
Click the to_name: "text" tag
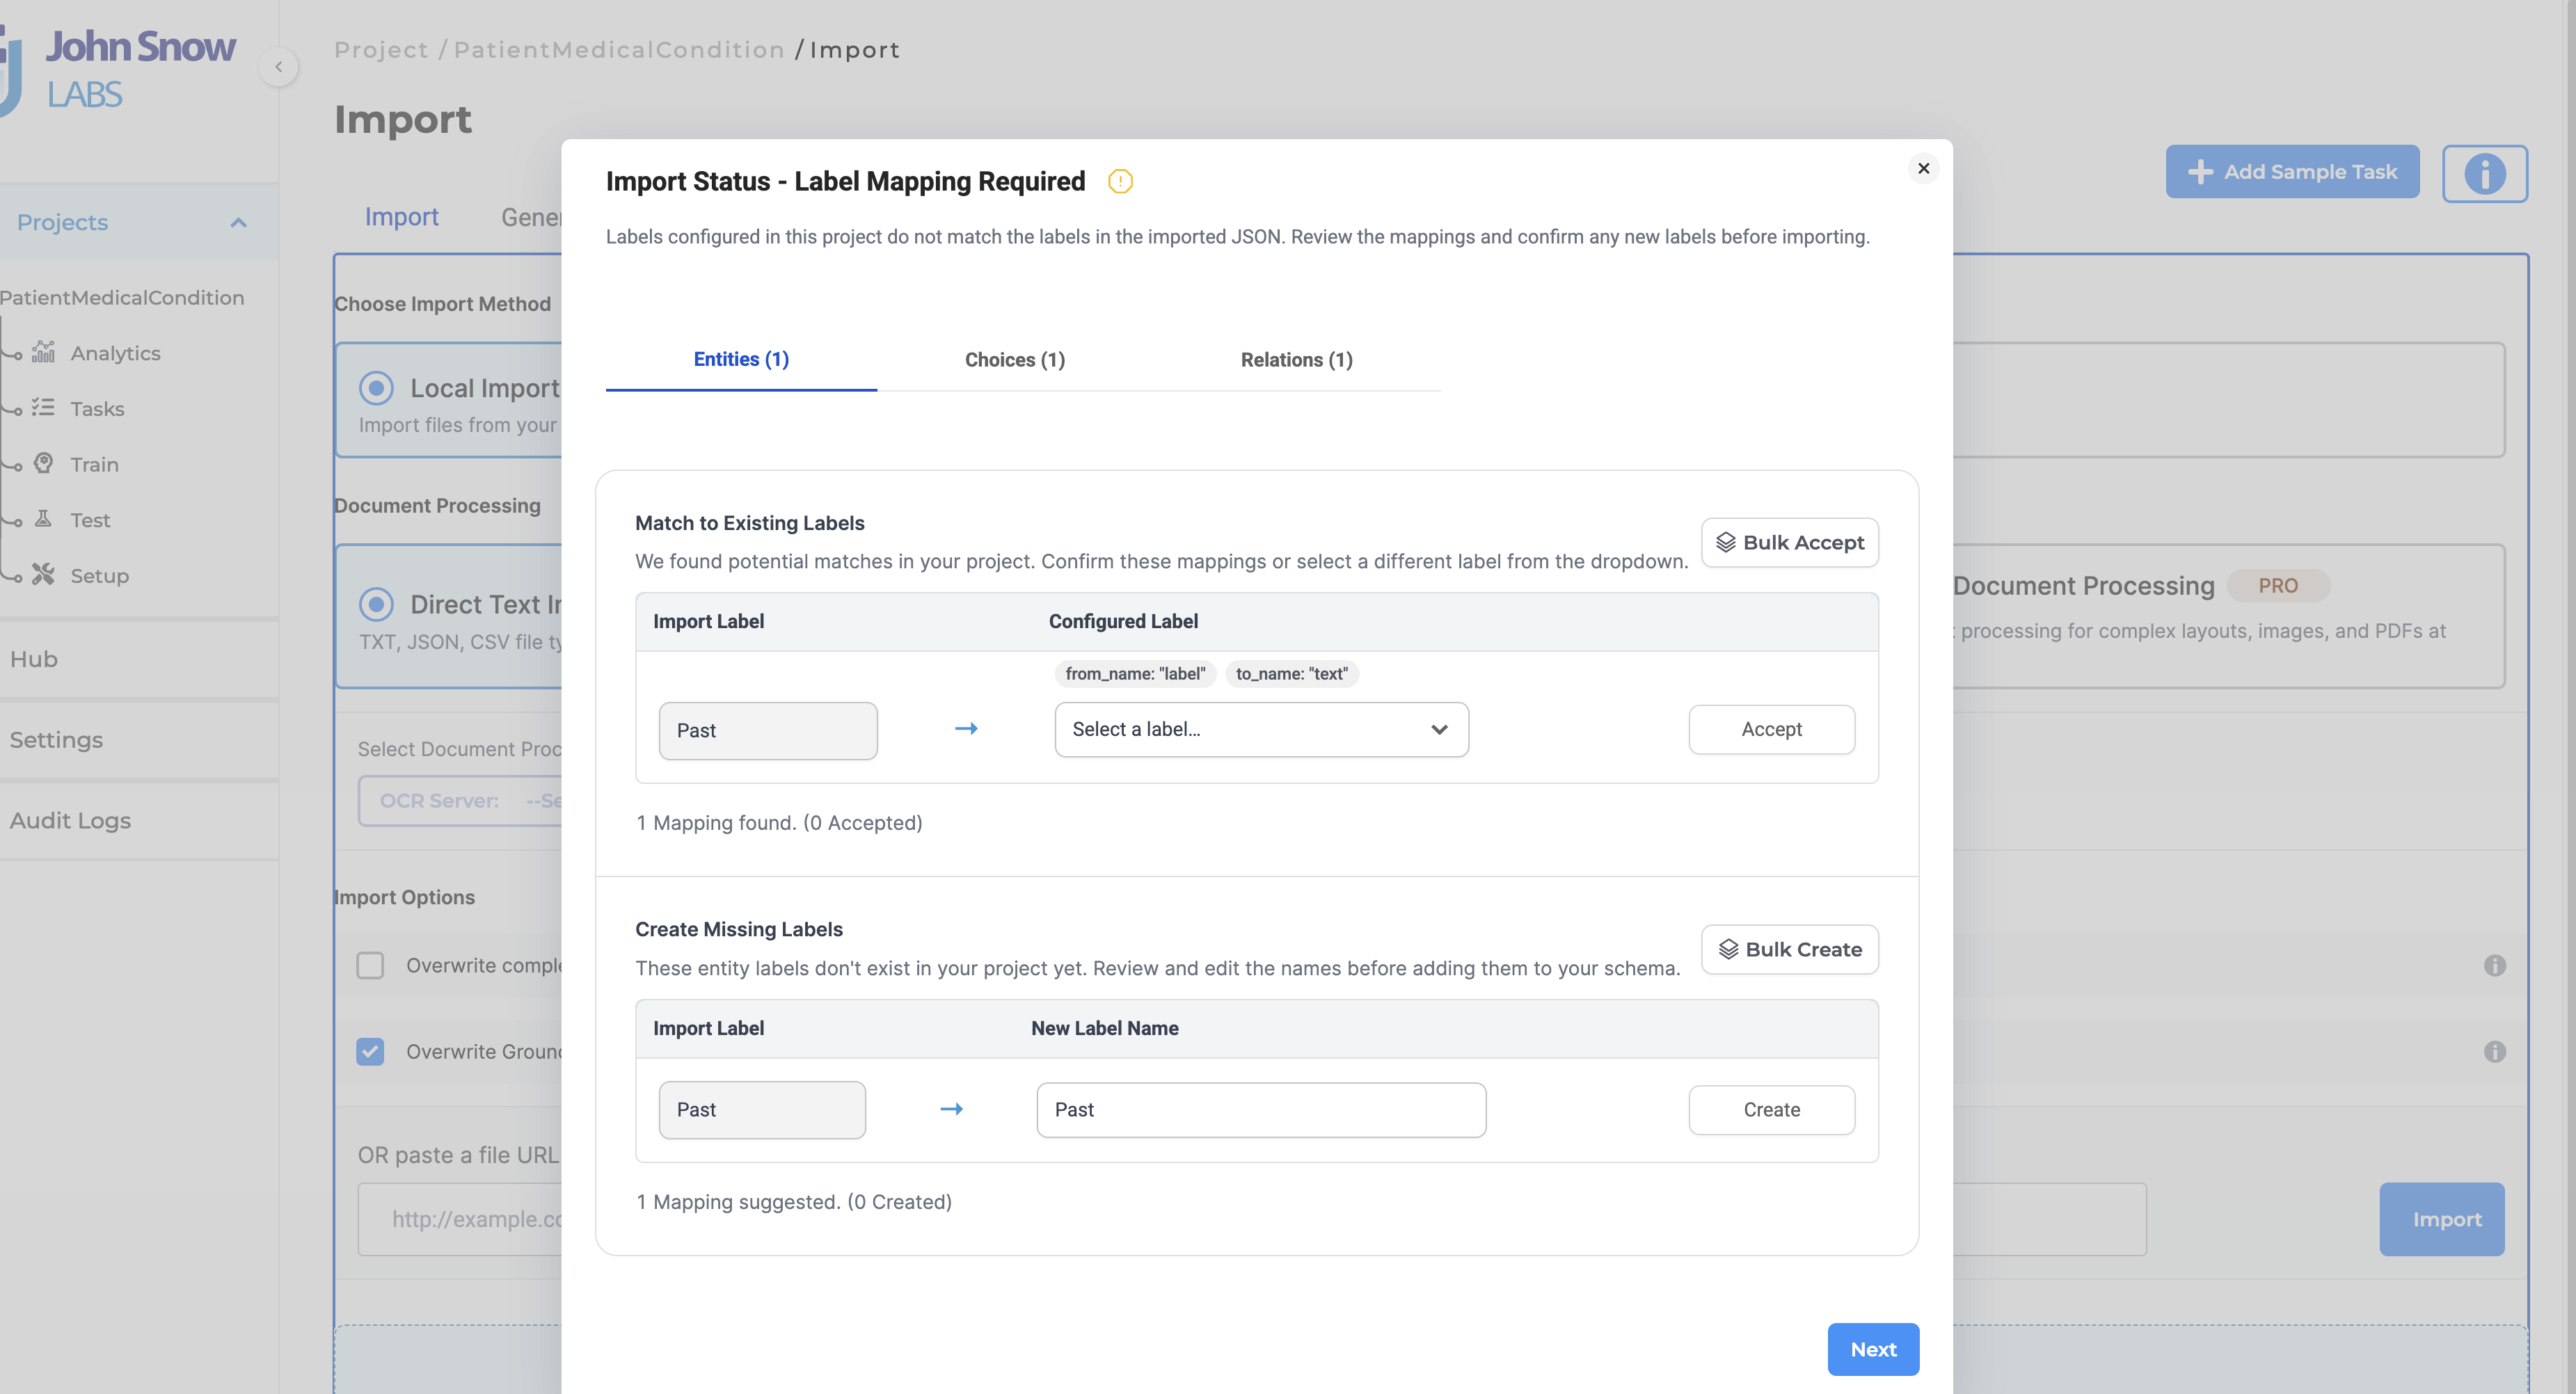[1291, 674]
